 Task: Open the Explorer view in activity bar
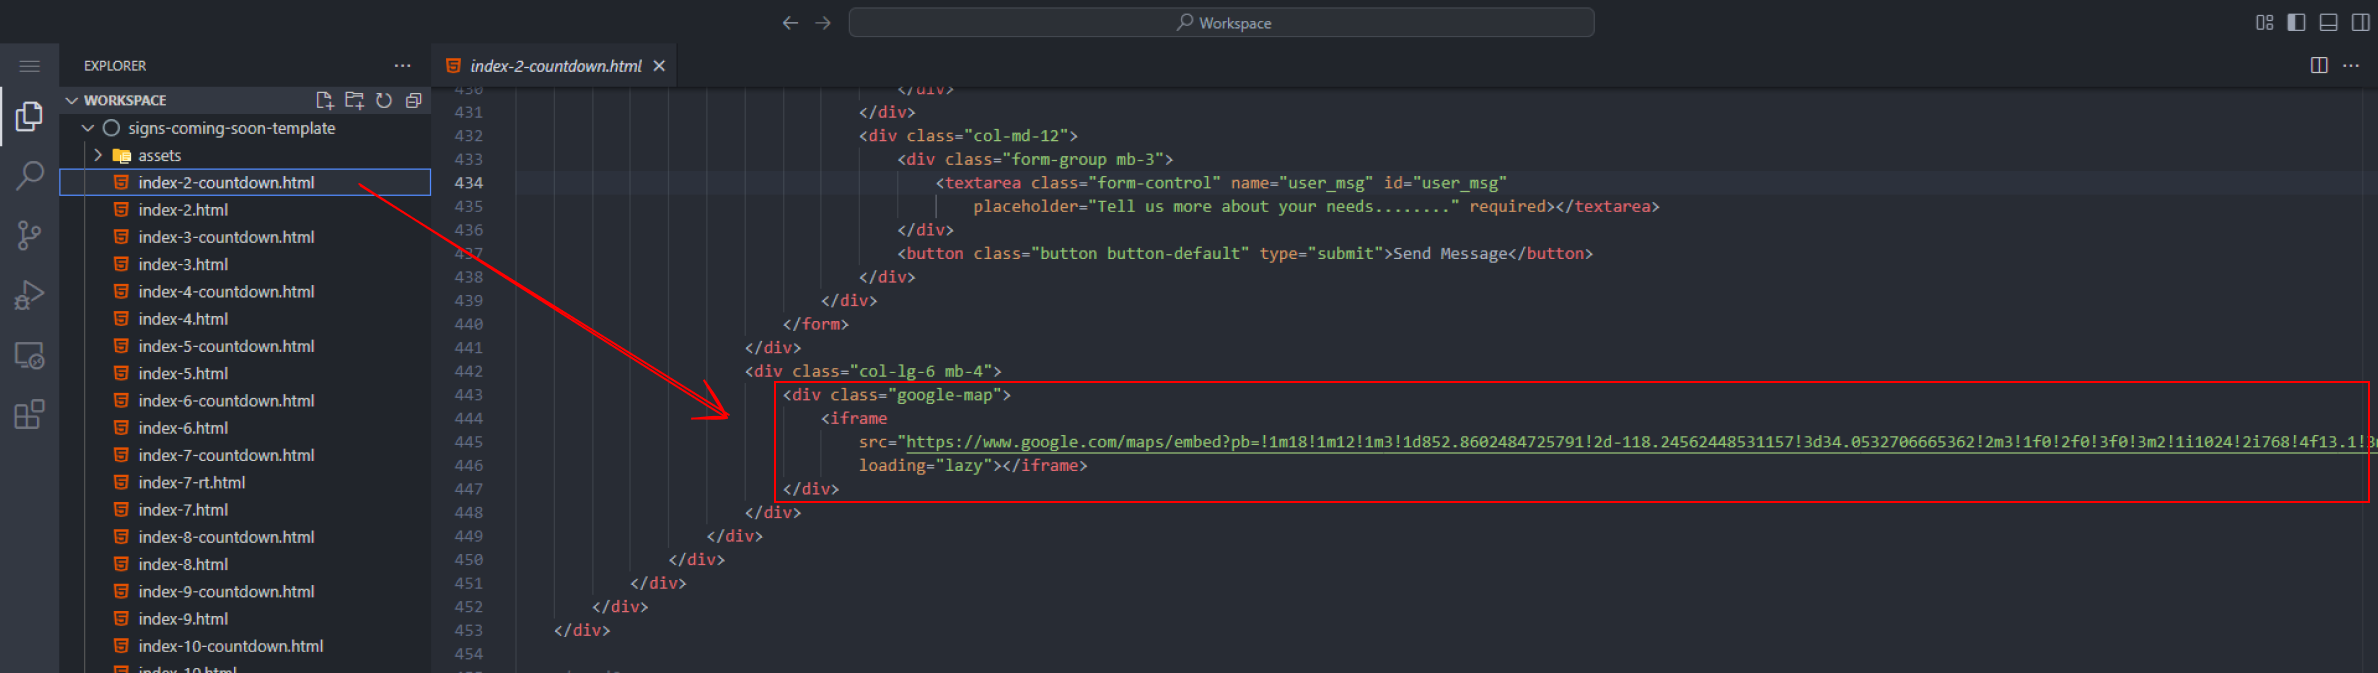point(29,117)
